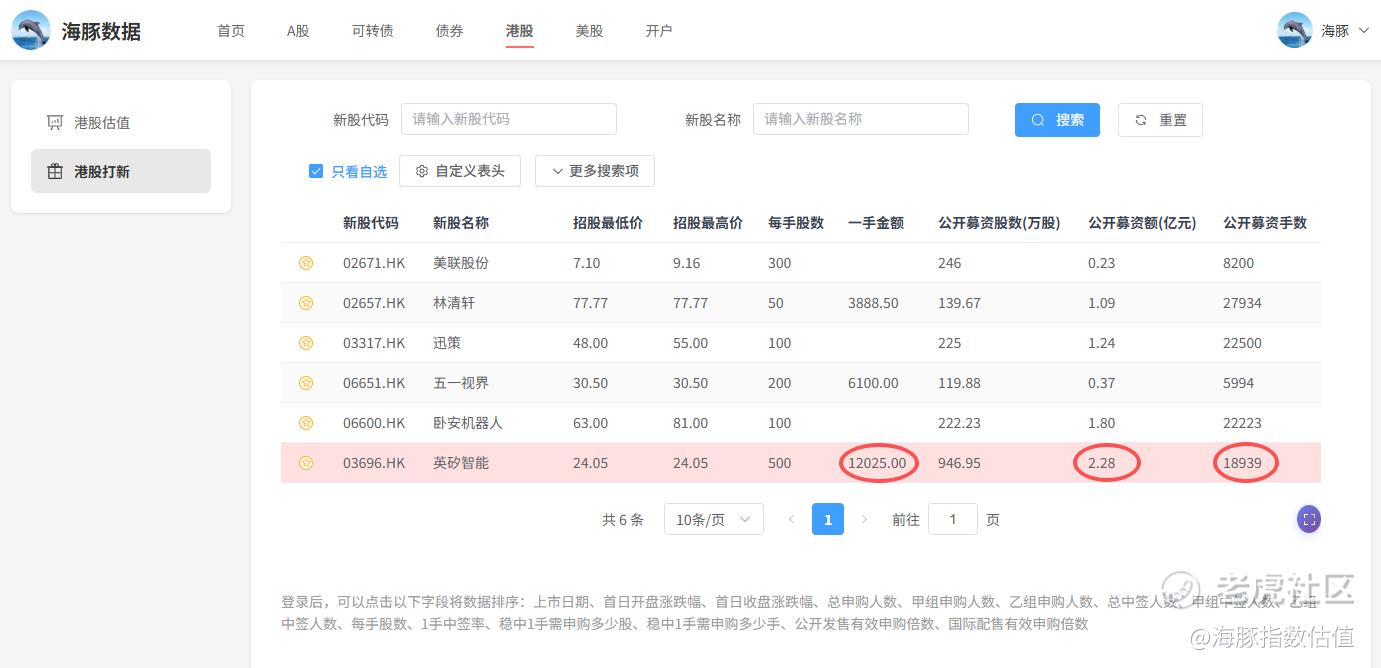Click the 公开募资手数 column header

[1265, 223]
